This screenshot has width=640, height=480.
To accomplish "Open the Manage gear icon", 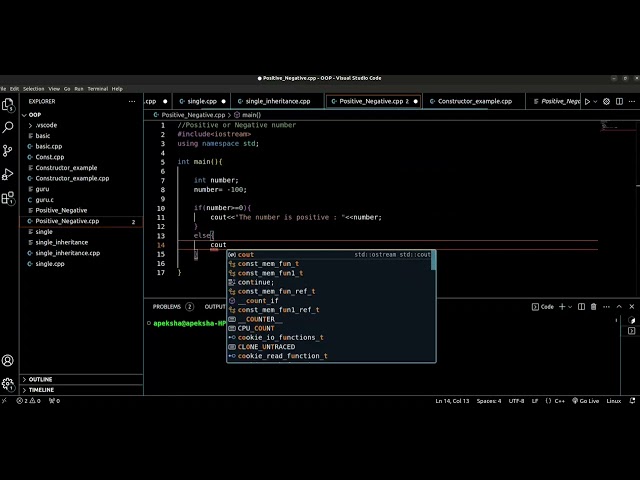I will tap(8, 384).
